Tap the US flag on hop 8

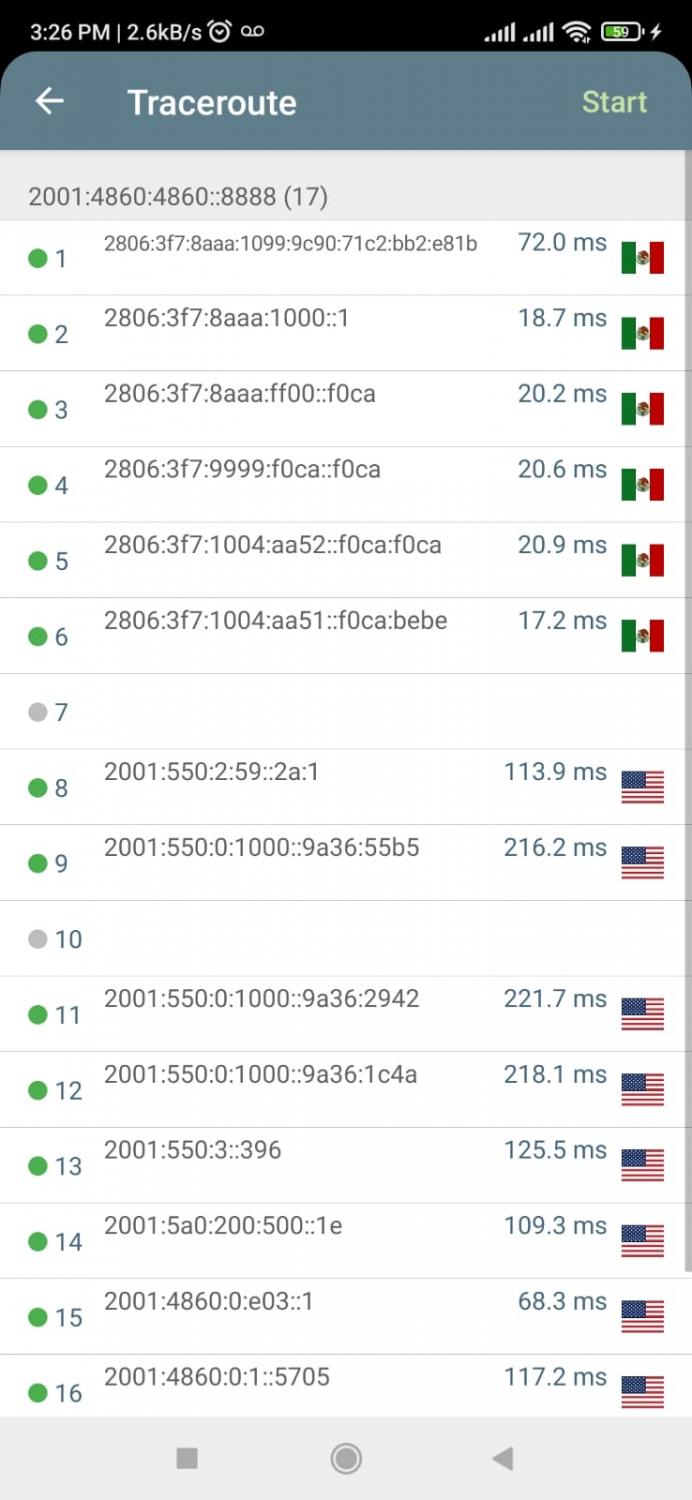[x=642, y=787]
